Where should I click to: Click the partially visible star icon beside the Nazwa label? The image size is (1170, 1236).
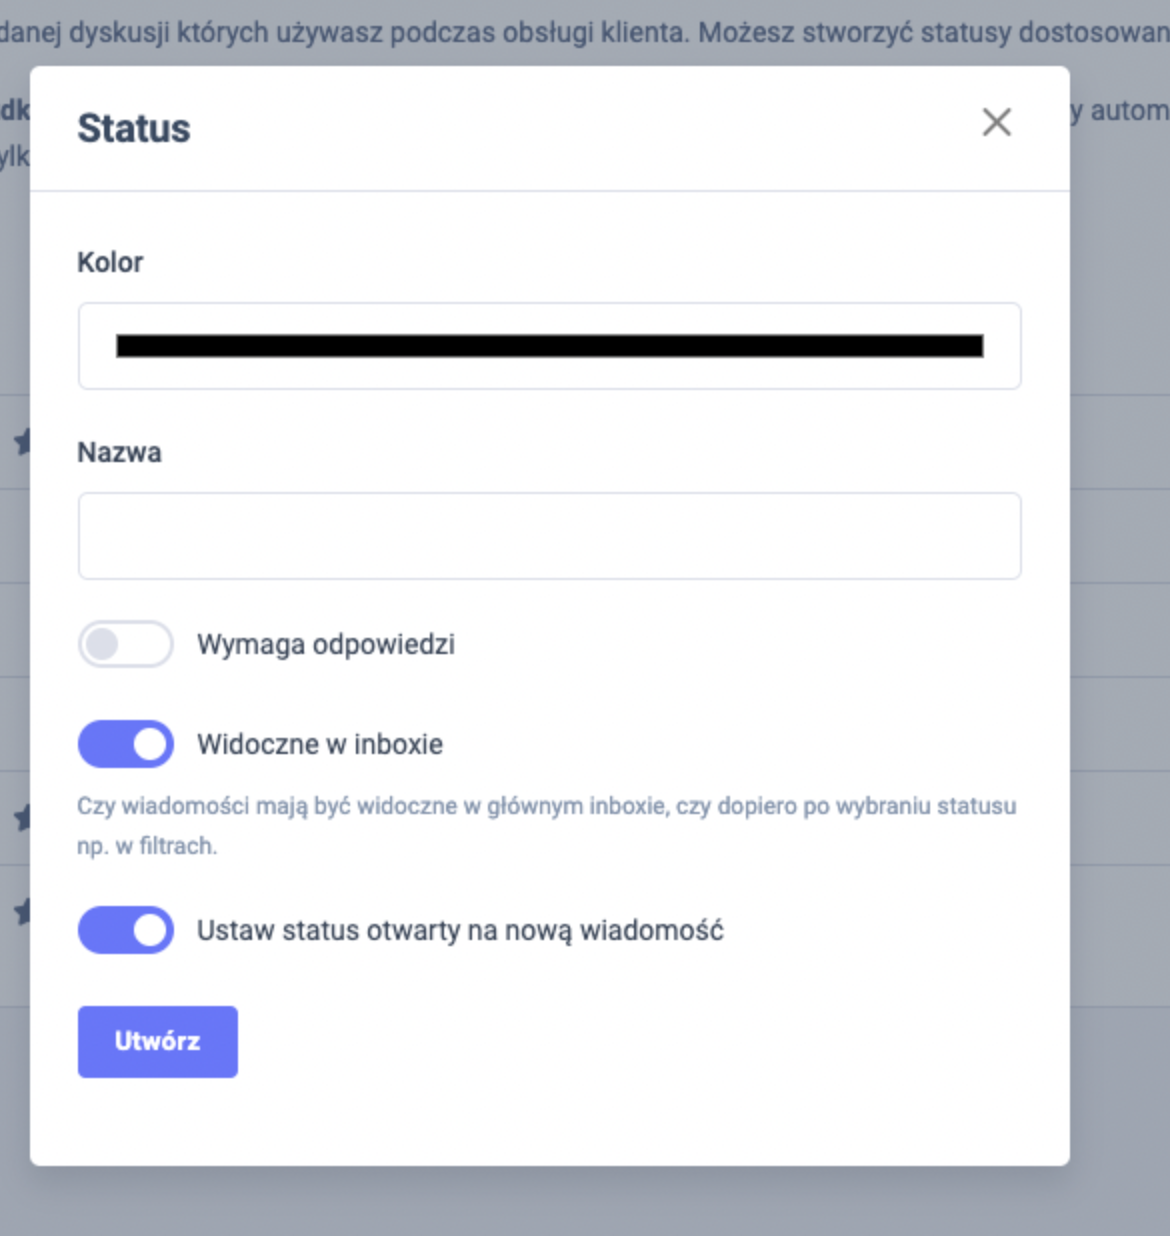(22, 441)
